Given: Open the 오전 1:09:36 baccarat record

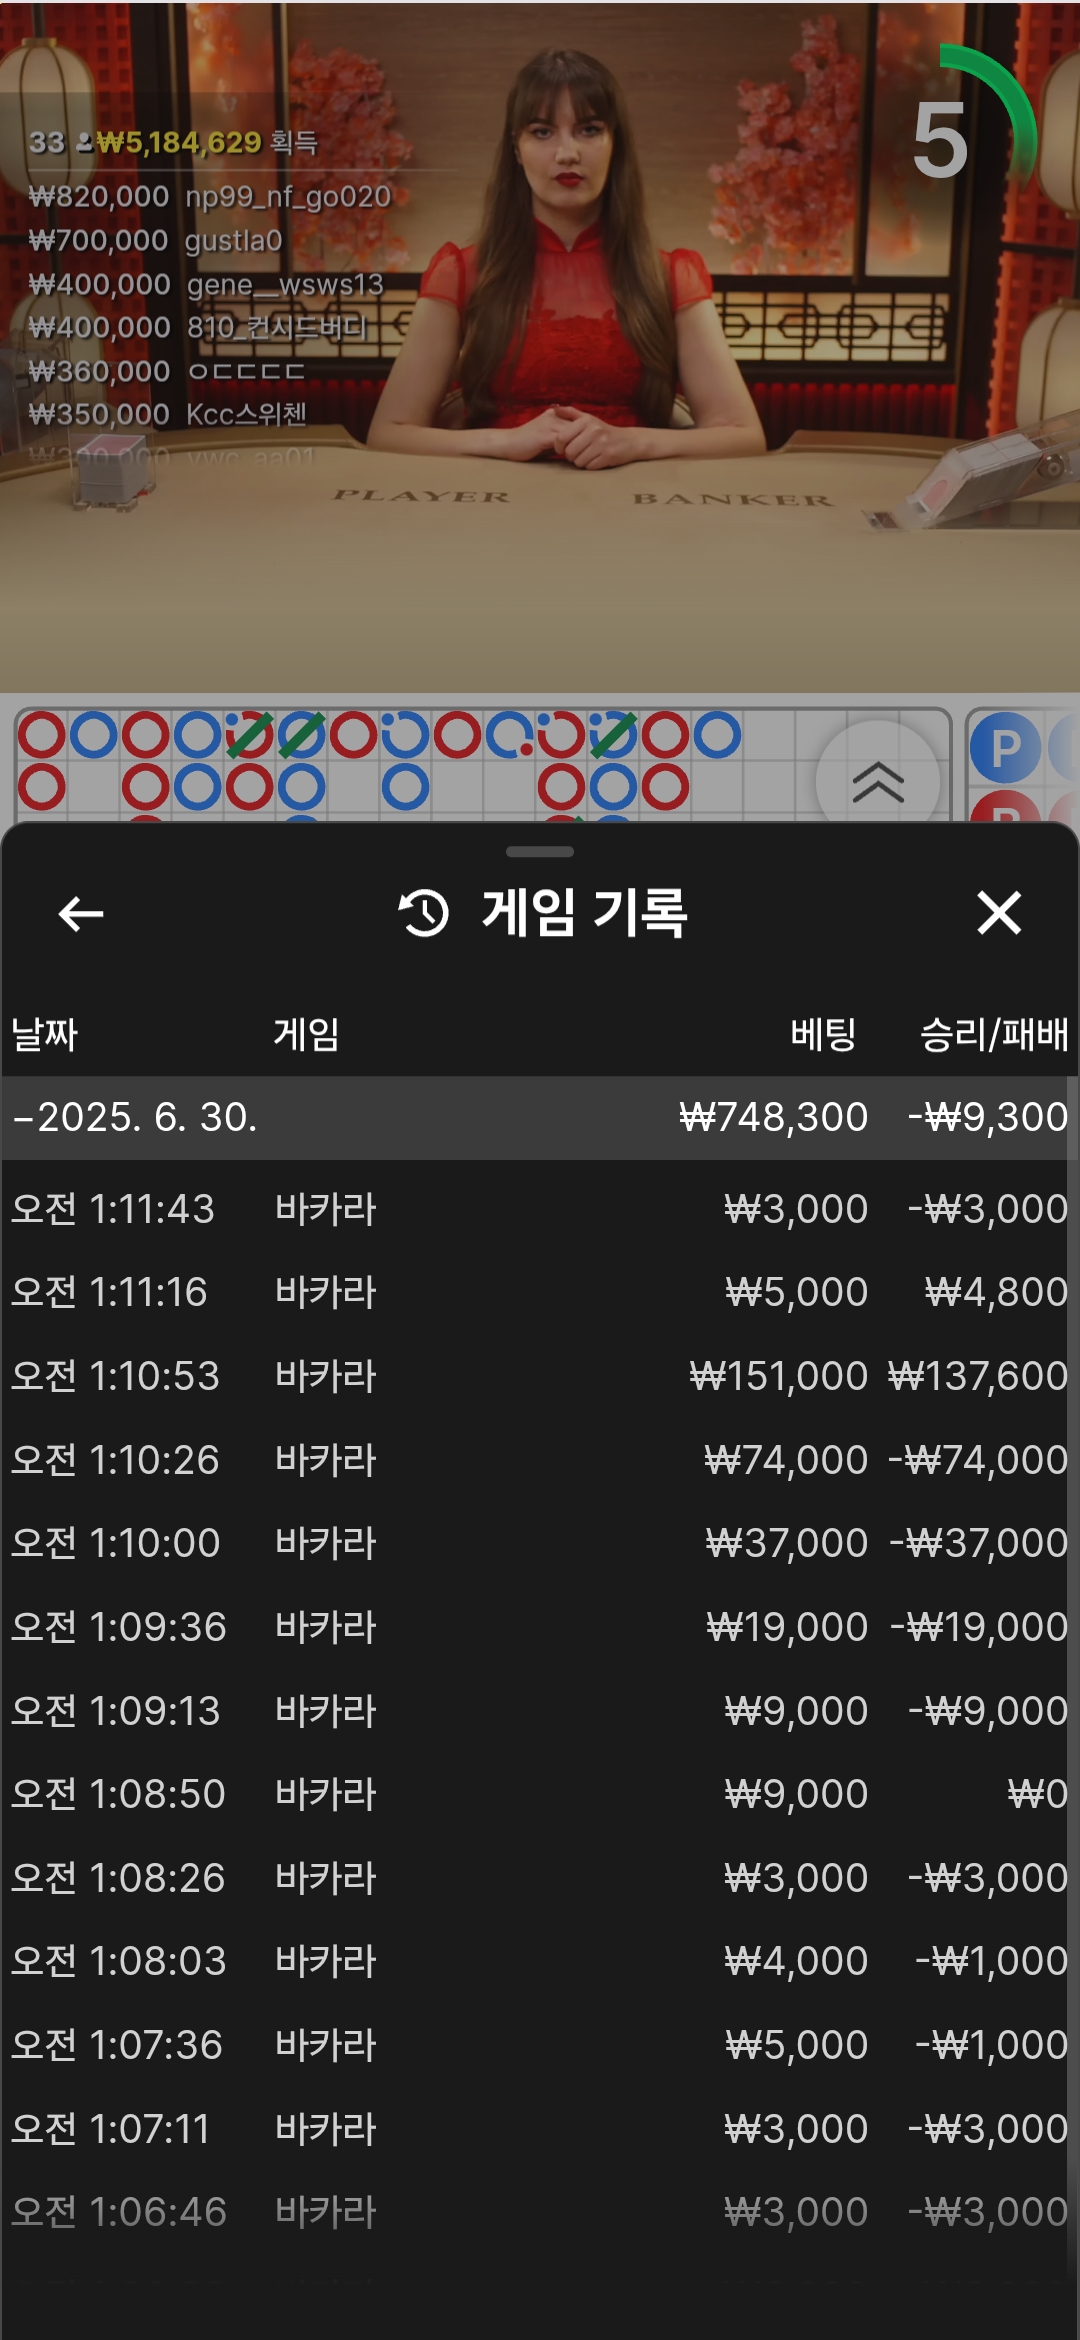Looking at the screenshot, I should coord(540,1627).
